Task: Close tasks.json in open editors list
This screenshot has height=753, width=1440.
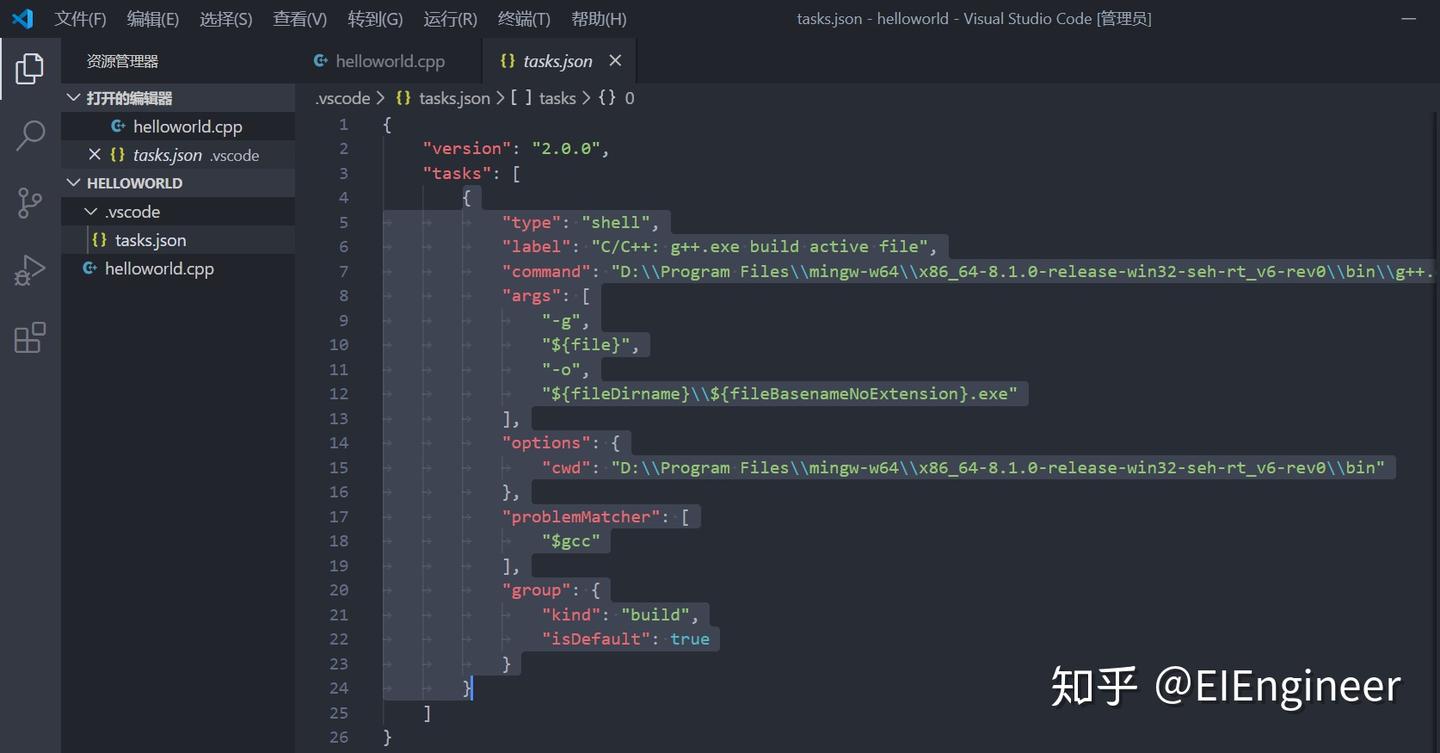Action: [95, 155]
